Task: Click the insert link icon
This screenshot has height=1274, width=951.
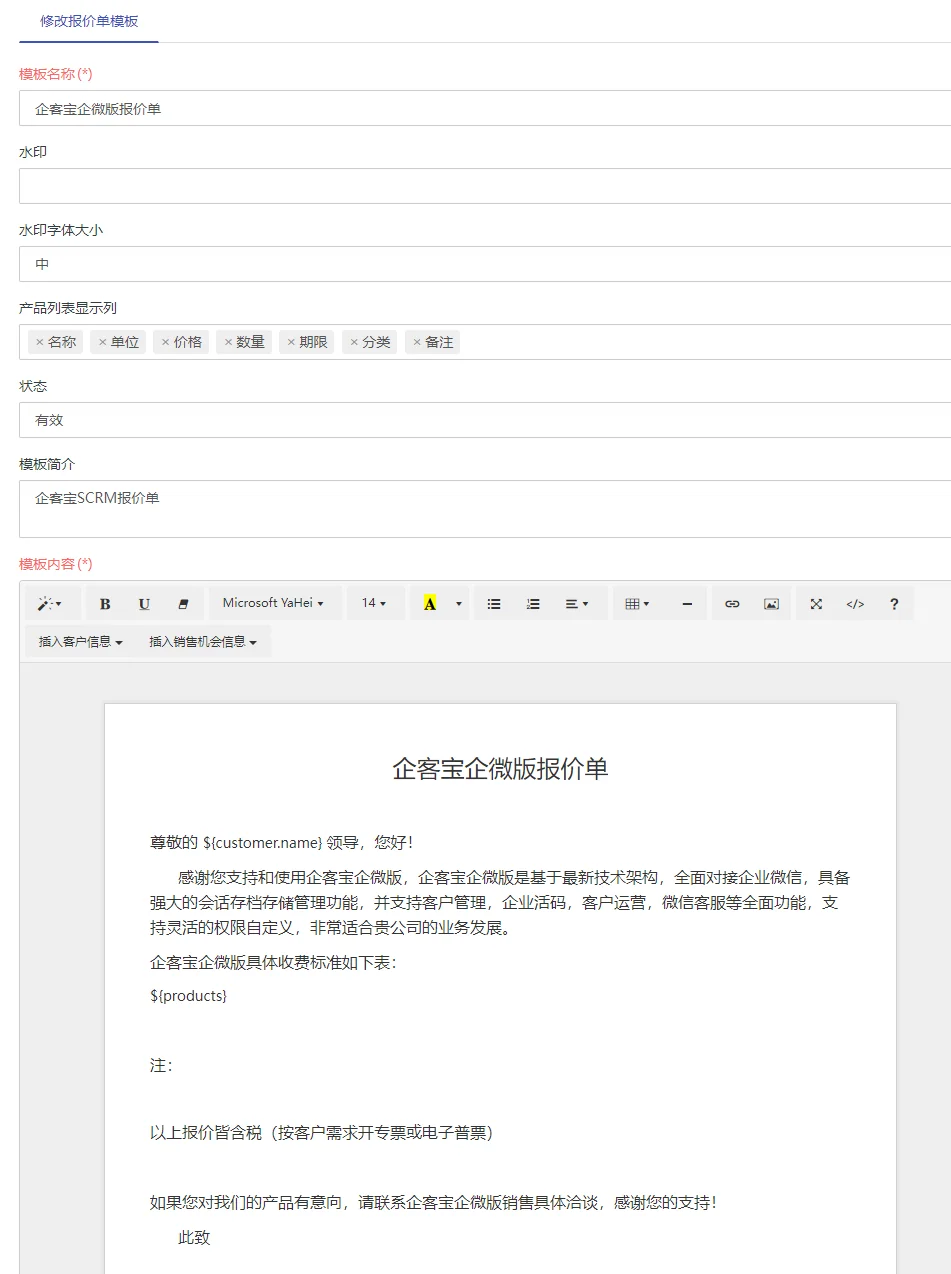Action: (732, 604)
